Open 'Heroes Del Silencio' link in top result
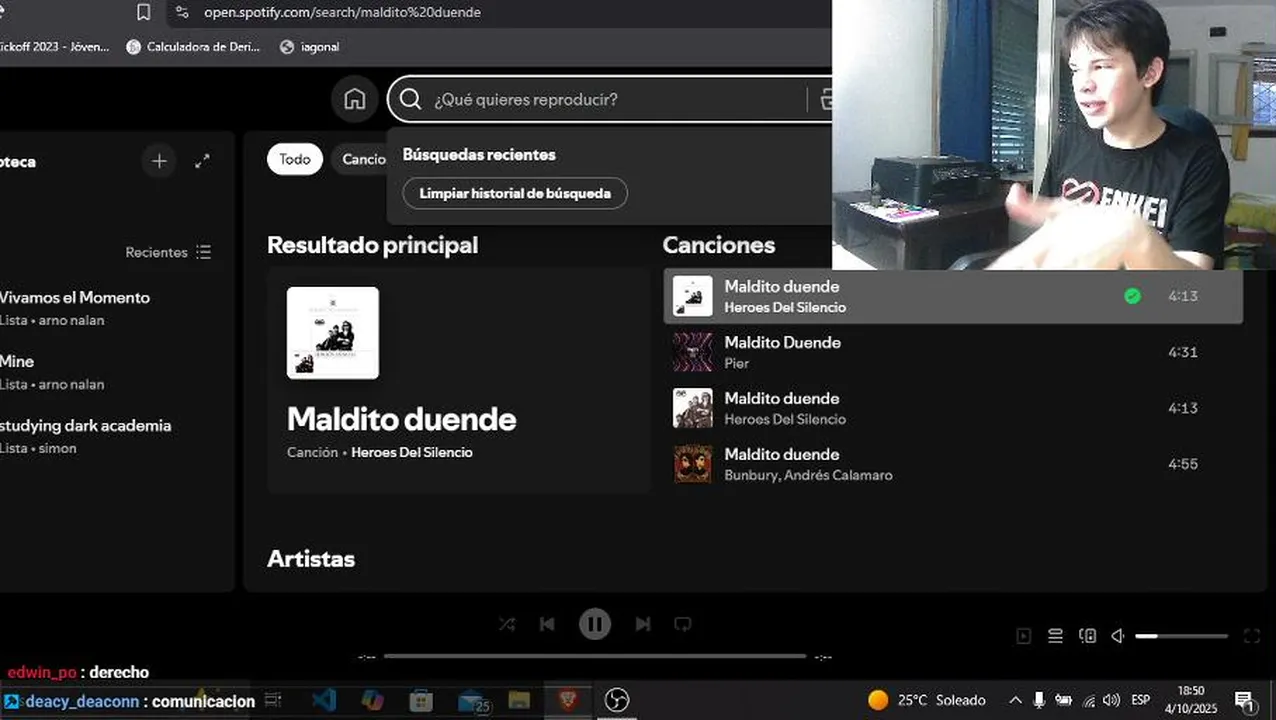This screenshot has height=720, width=1276. 412,452
